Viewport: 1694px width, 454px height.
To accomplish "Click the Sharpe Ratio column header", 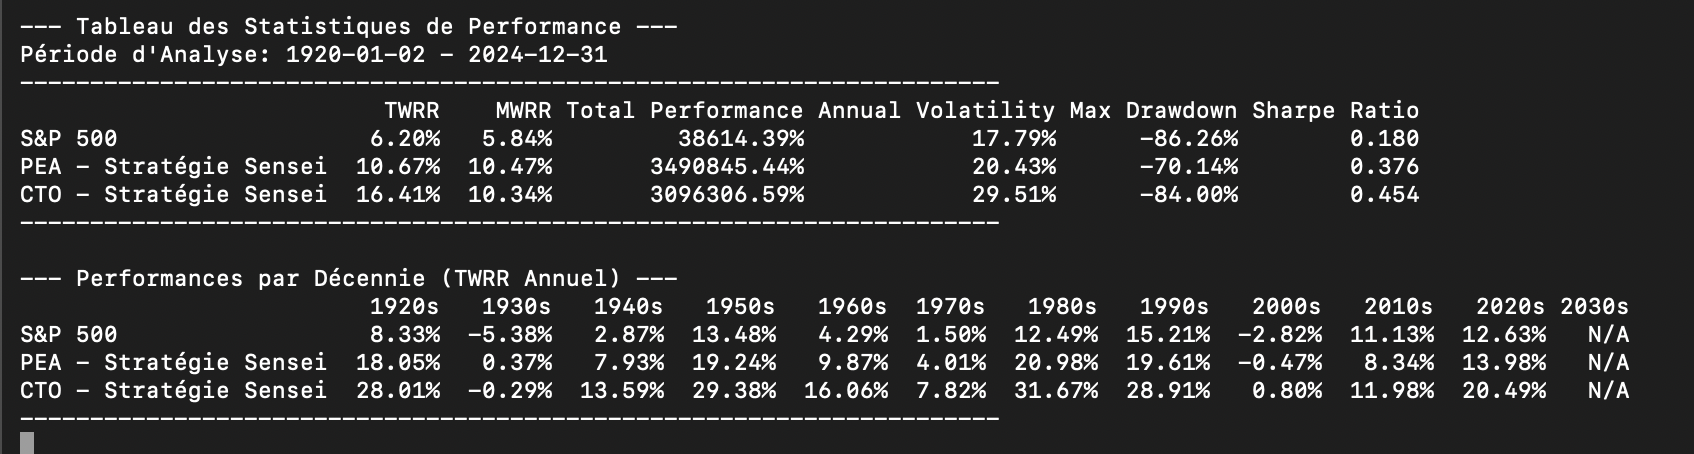I will coord(1335,110).
